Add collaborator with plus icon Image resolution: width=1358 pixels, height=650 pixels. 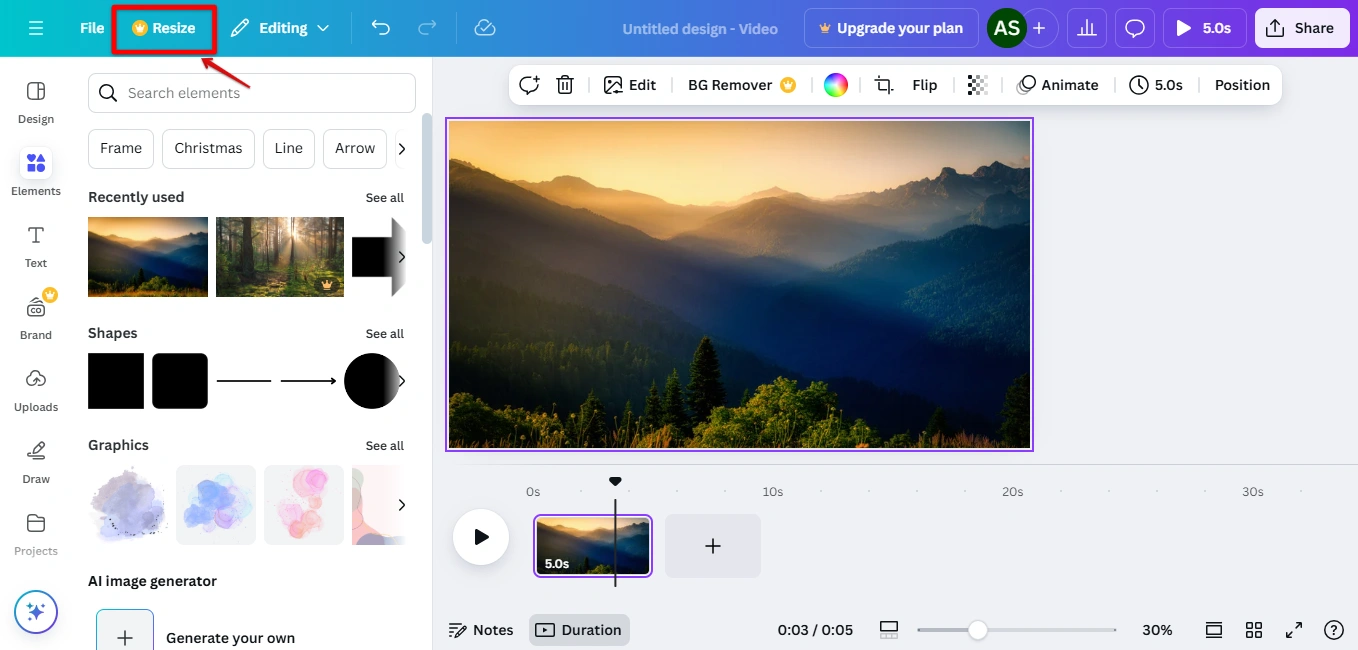[x=1039, y=28]
